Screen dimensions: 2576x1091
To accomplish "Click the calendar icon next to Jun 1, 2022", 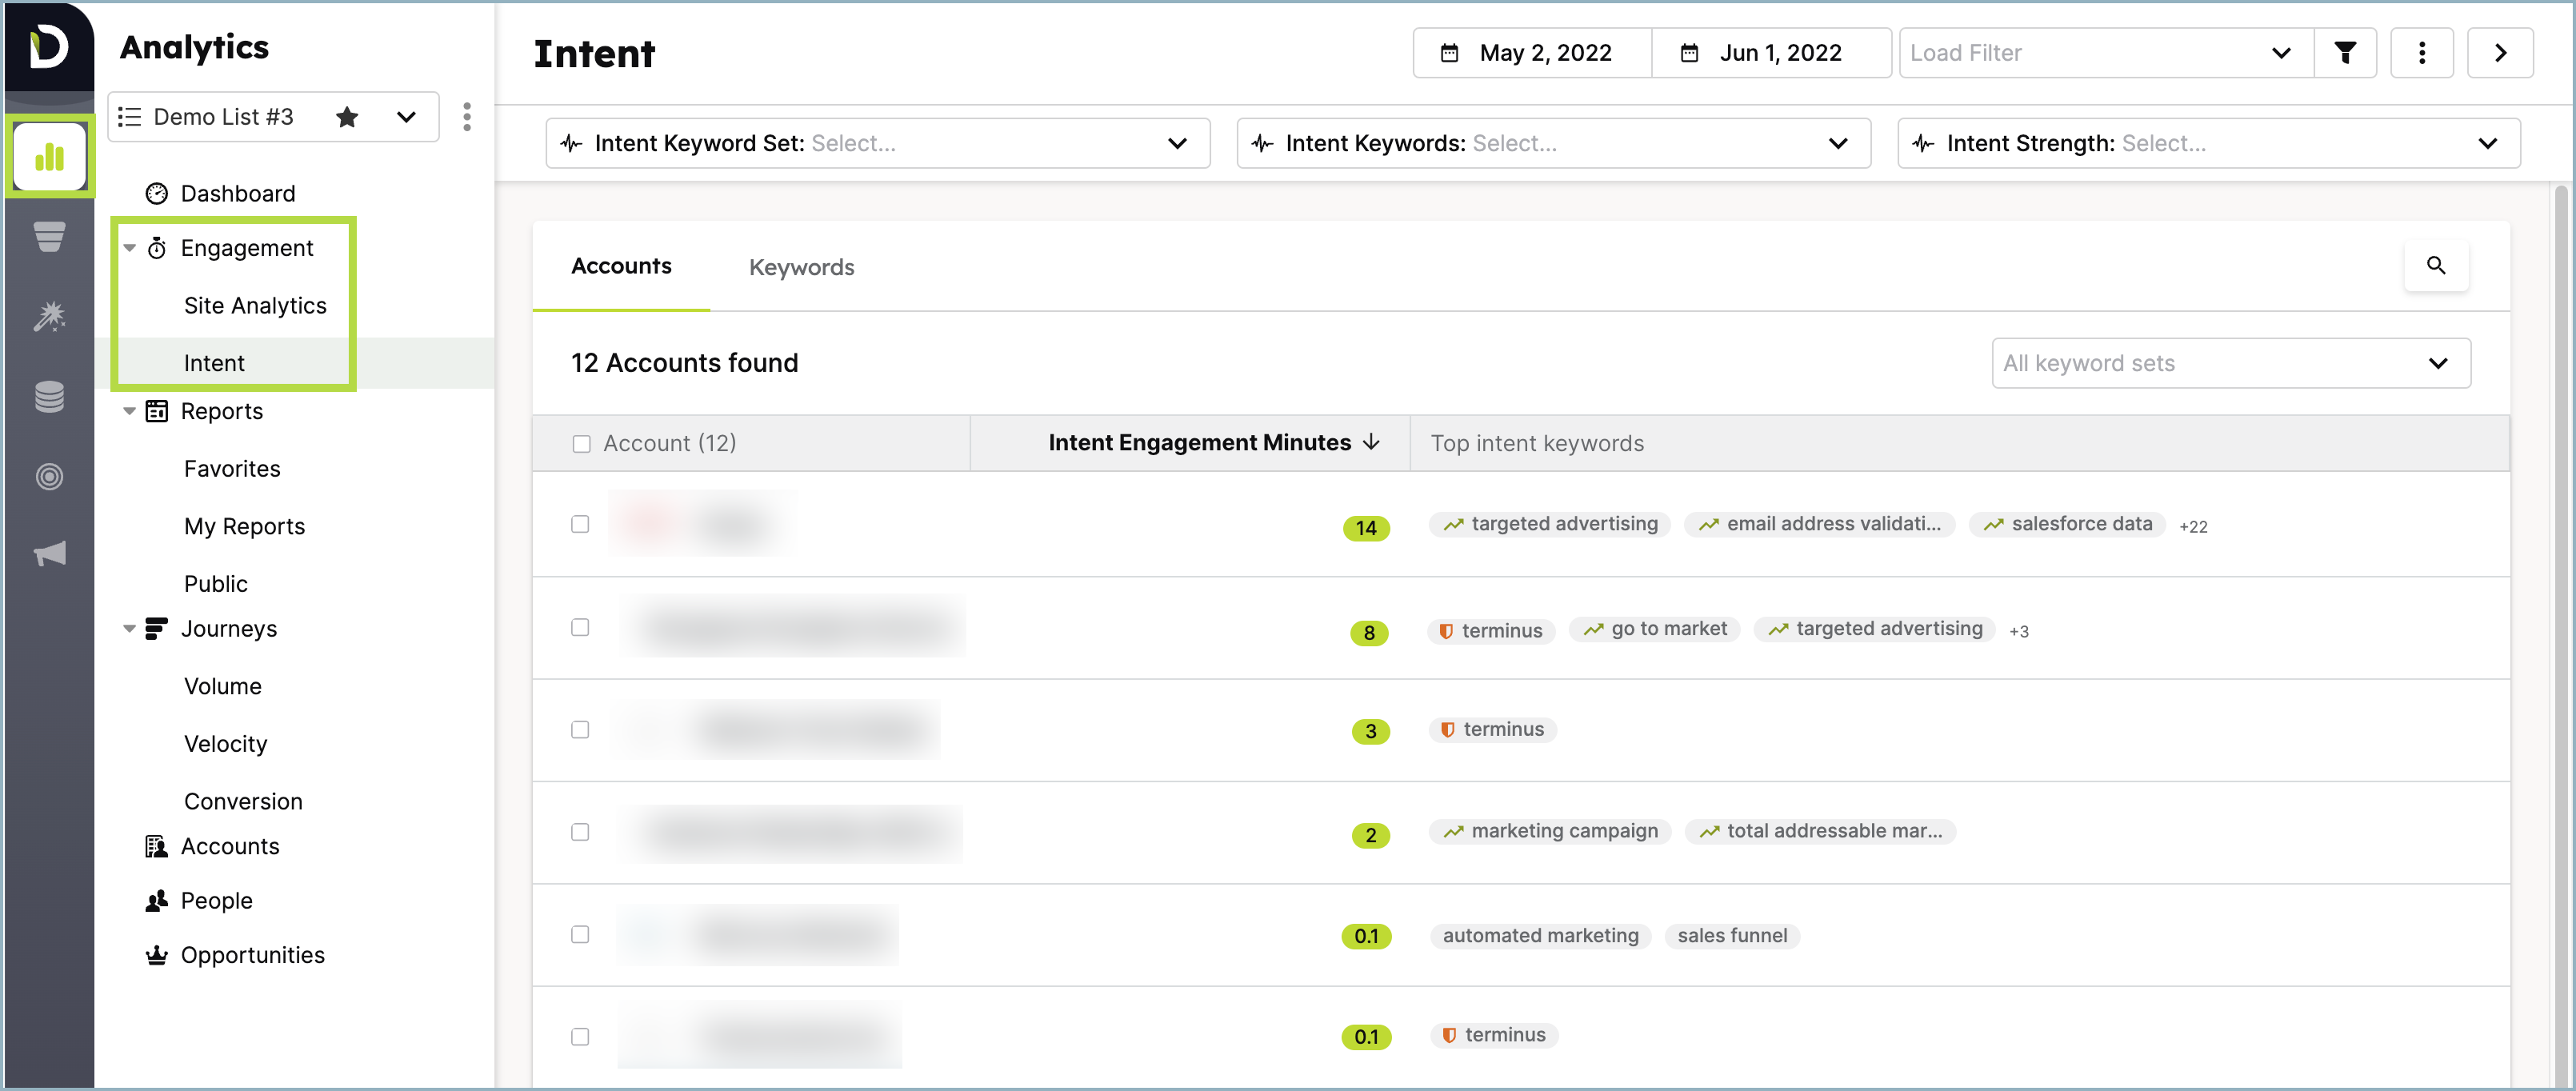I will tap(1689, 53).
